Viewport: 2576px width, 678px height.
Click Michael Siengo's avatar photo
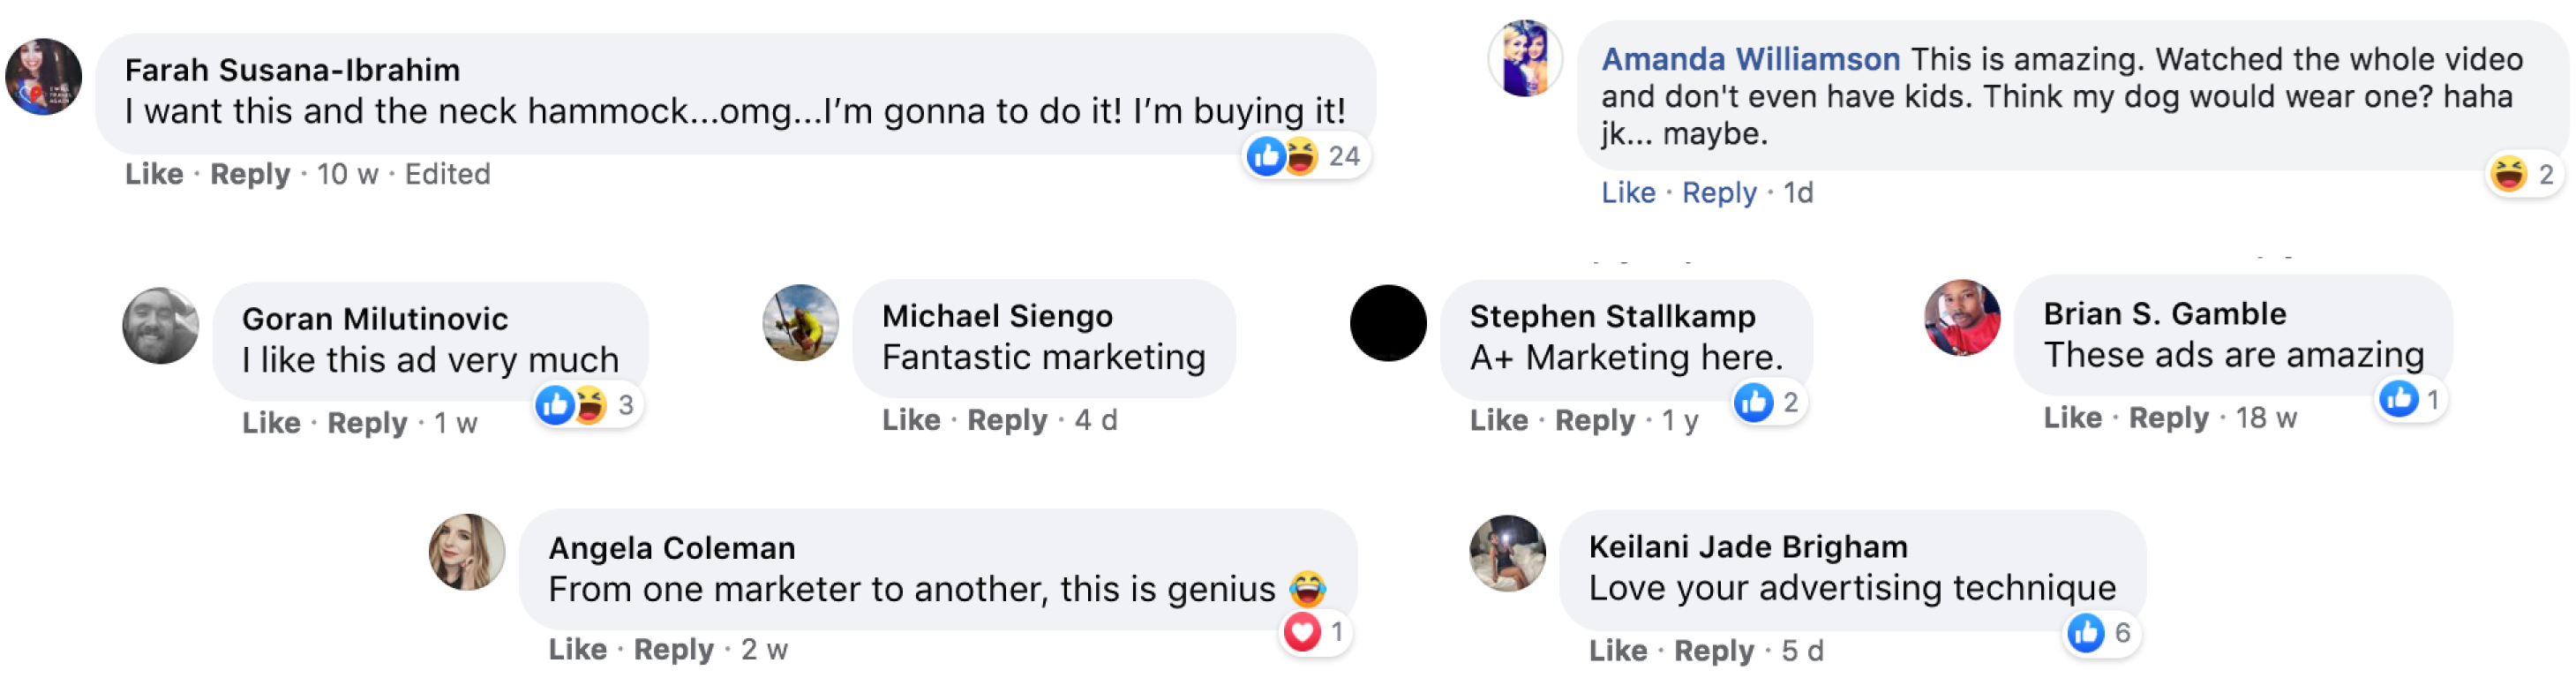click(800, 323)
